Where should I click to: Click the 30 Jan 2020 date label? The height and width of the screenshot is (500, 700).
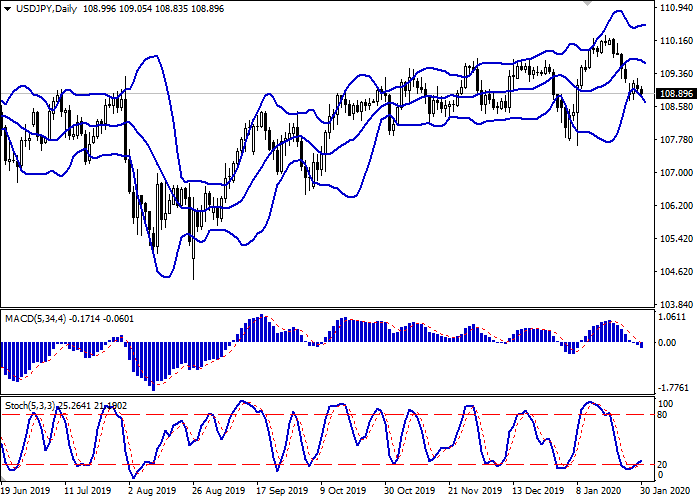point(665,492)
